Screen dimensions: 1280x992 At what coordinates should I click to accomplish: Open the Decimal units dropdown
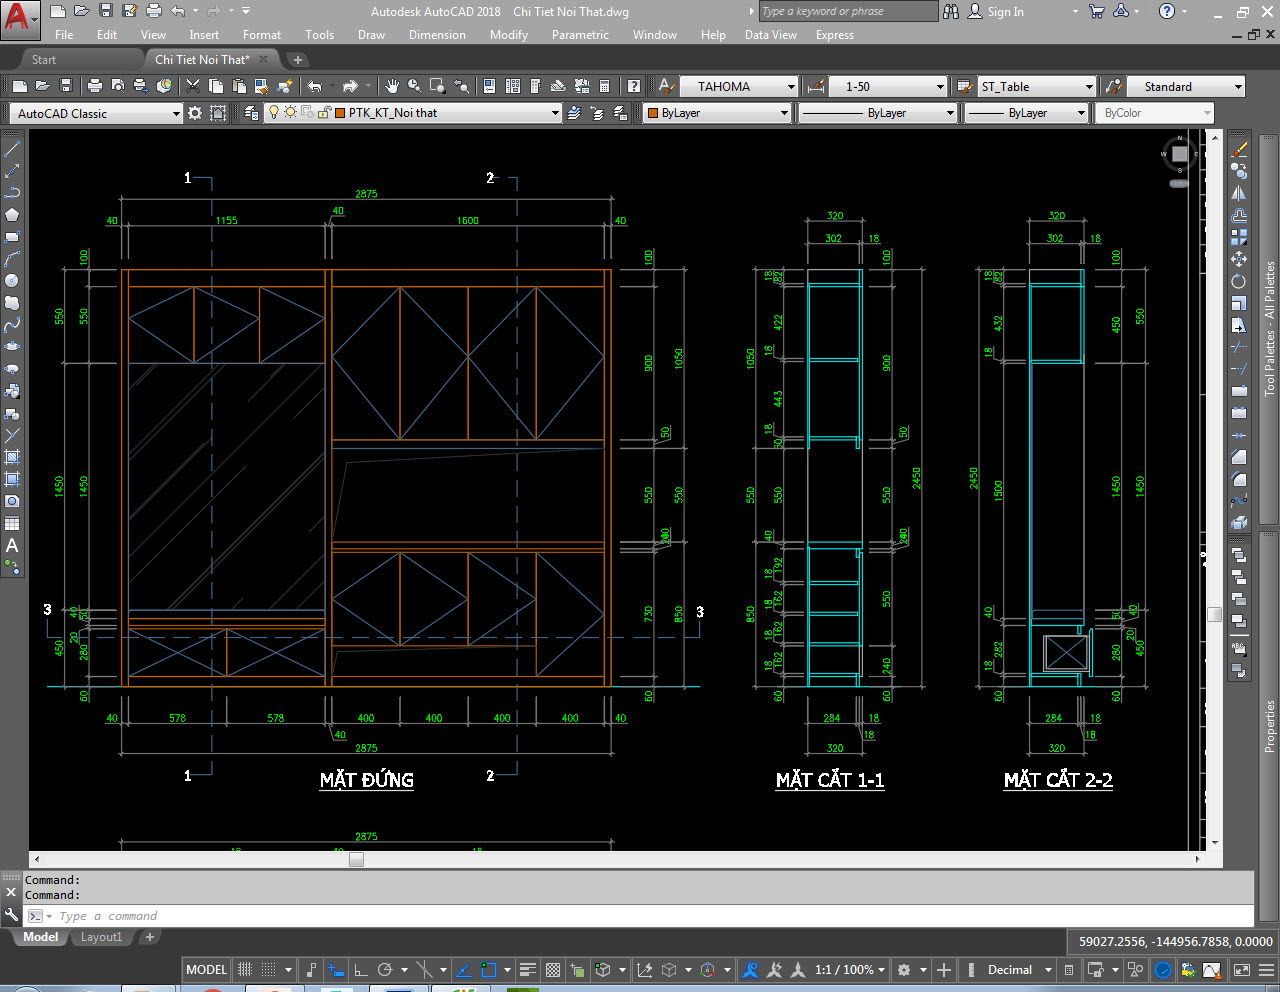[x=1049, y=969]
